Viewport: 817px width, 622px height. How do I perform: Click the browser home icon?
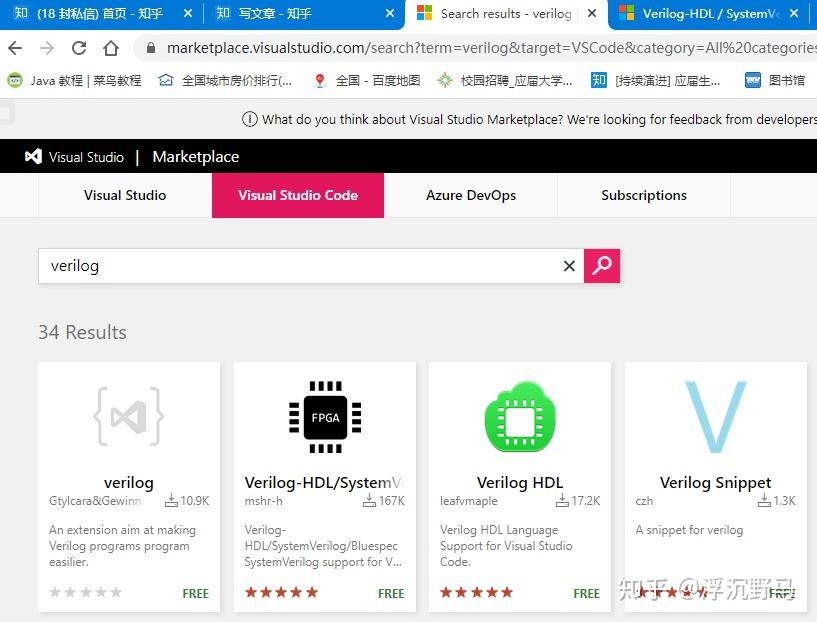click(x=110, y=47)
